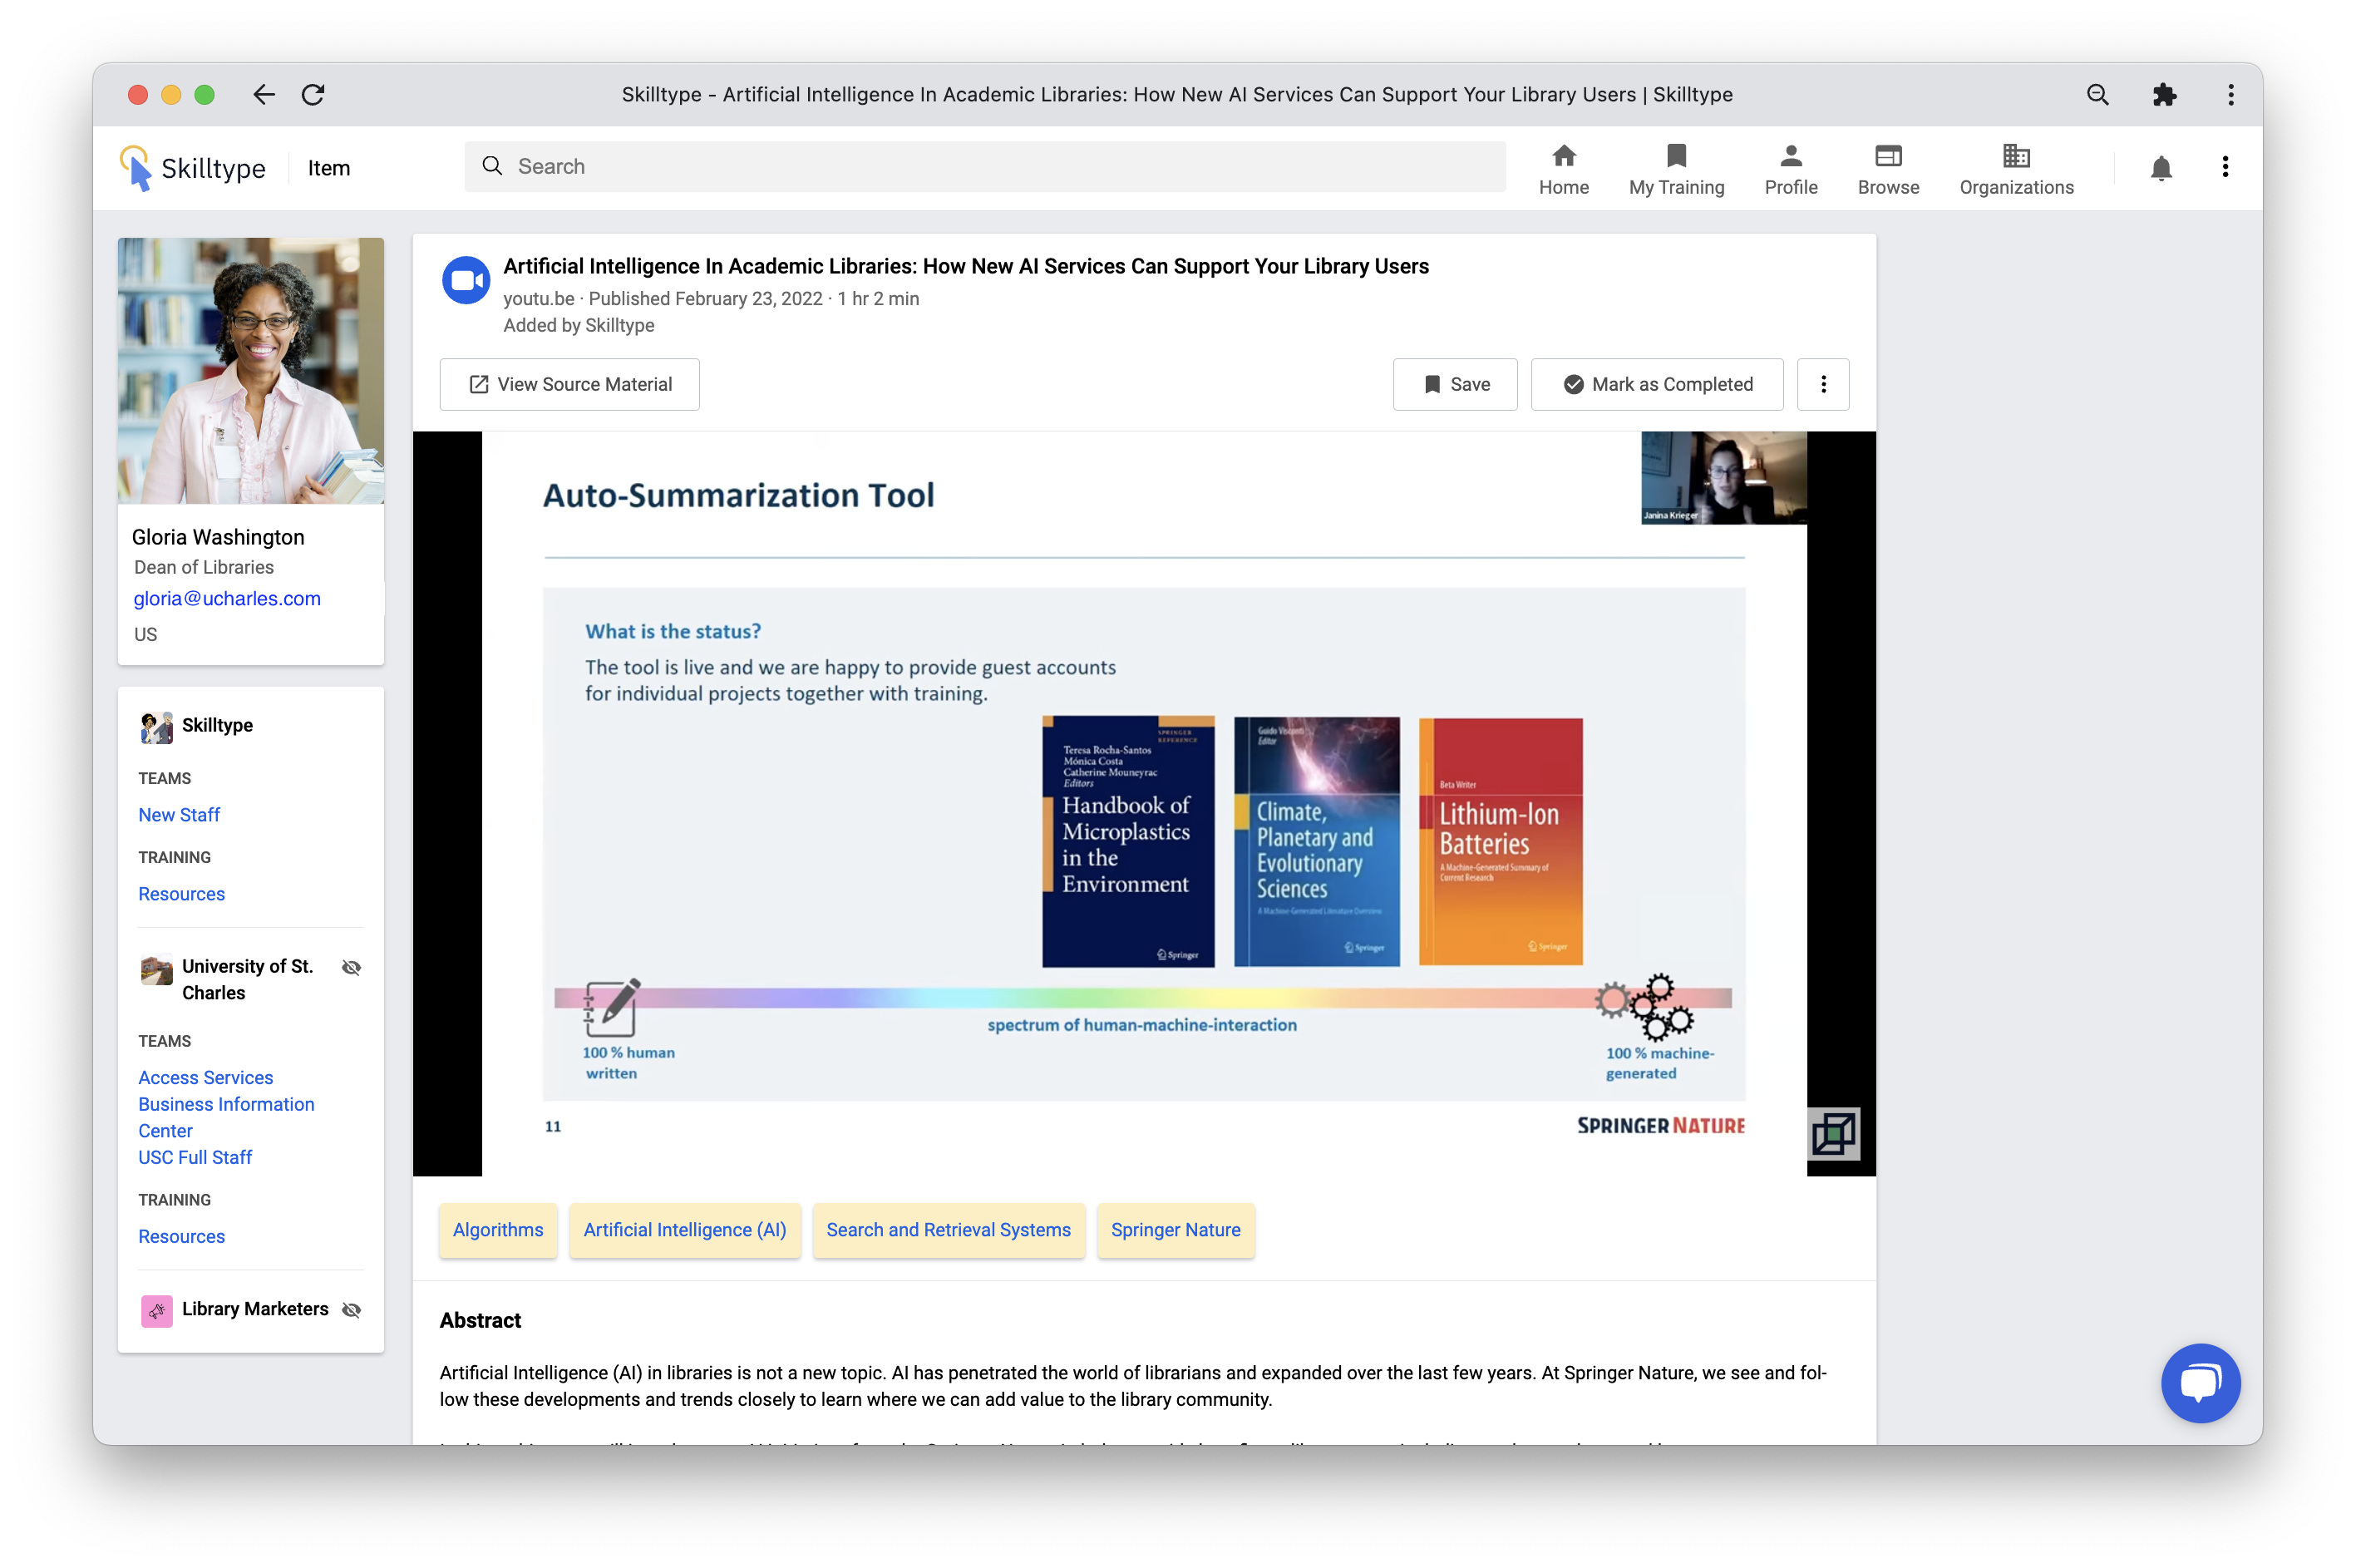Open the Skilltype navbar three-dot menu
The width and height of the screenshot is (2356, 1568).
(x=2224, y=167)
